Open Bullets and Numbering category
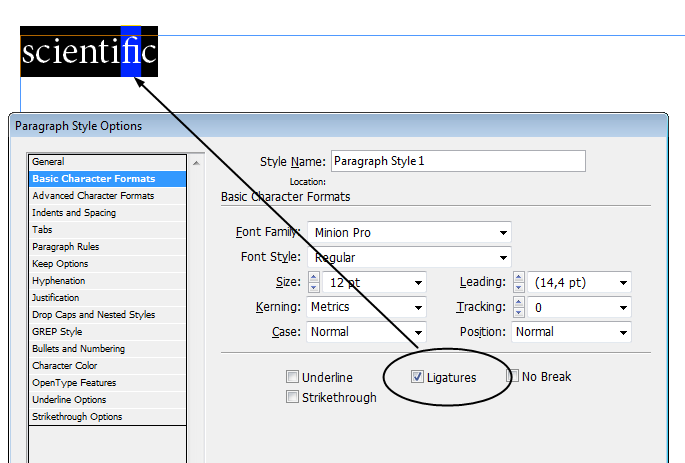685x463 pixels. point(107,349)
